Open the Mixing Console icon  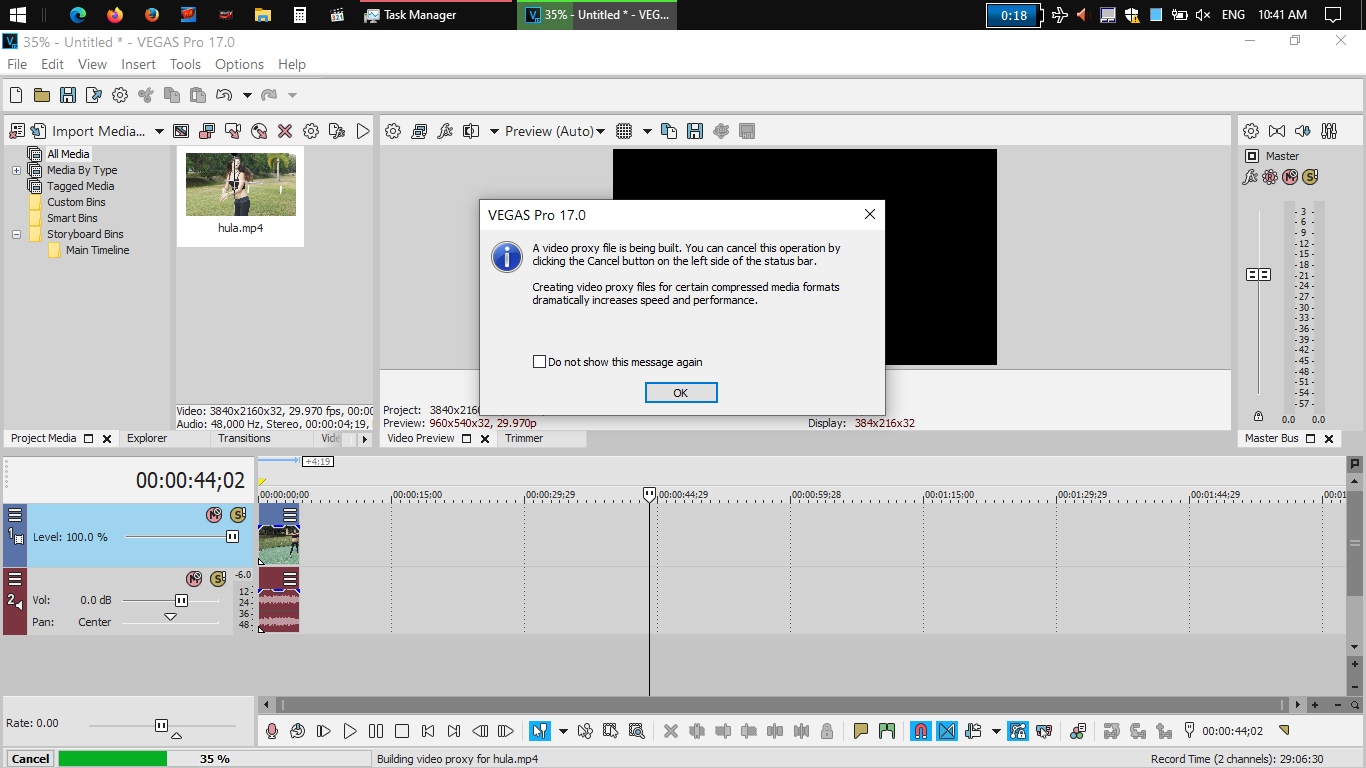1329,131
